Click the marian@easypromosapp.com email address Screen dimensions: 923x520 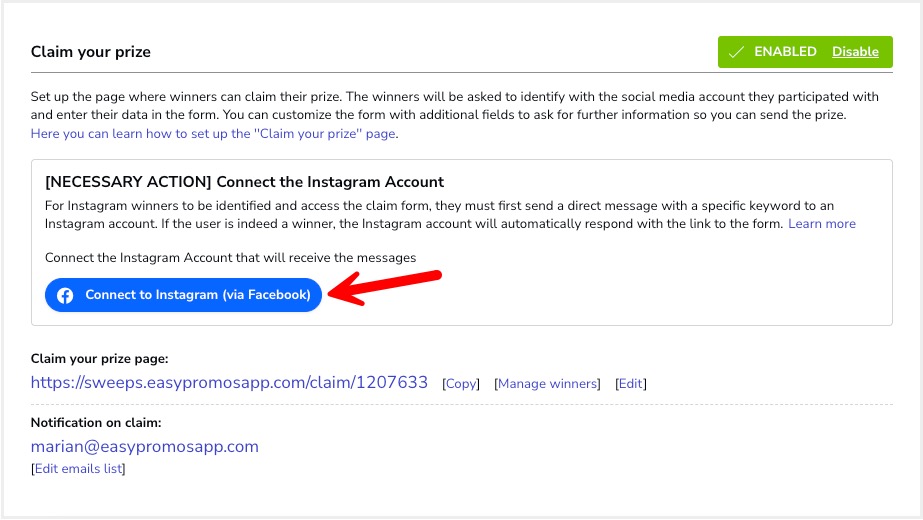coord(145,446)
